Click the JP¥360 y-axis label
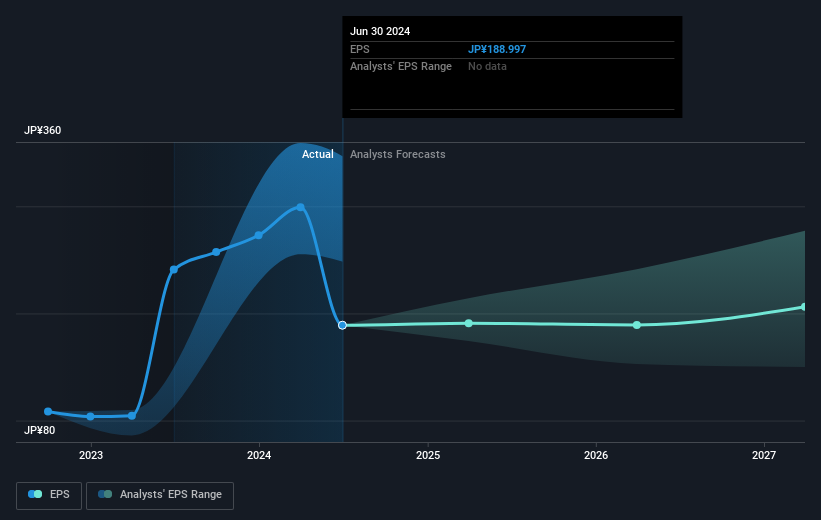The width and height of the screenshot is (821, 520). pyautogui.click(x=42, y=130)
